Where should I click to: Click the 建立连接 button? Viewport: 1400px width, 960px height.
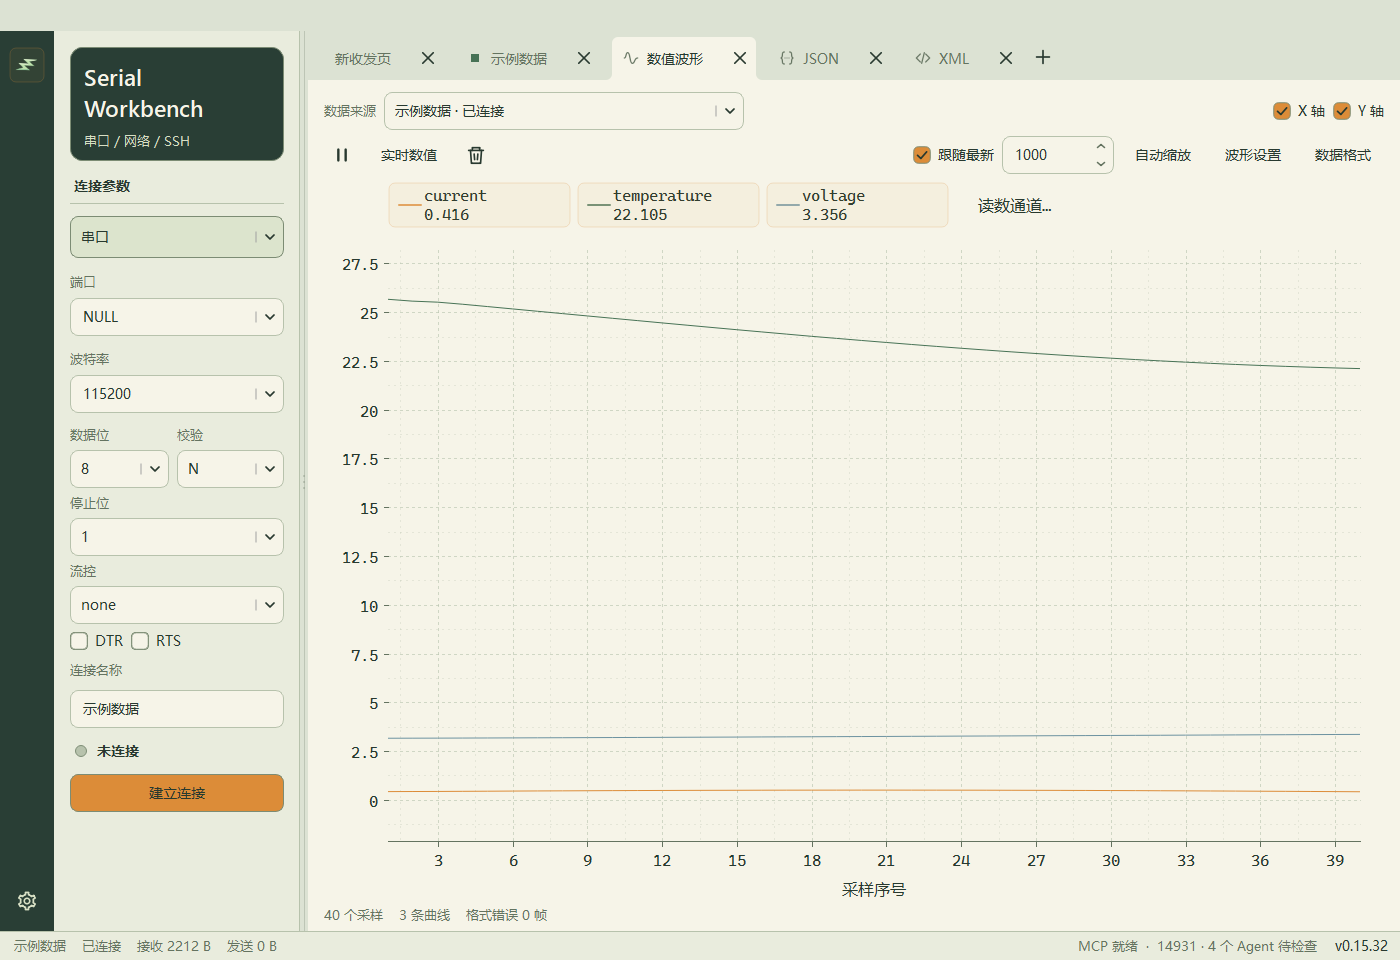tap(177, 793)
